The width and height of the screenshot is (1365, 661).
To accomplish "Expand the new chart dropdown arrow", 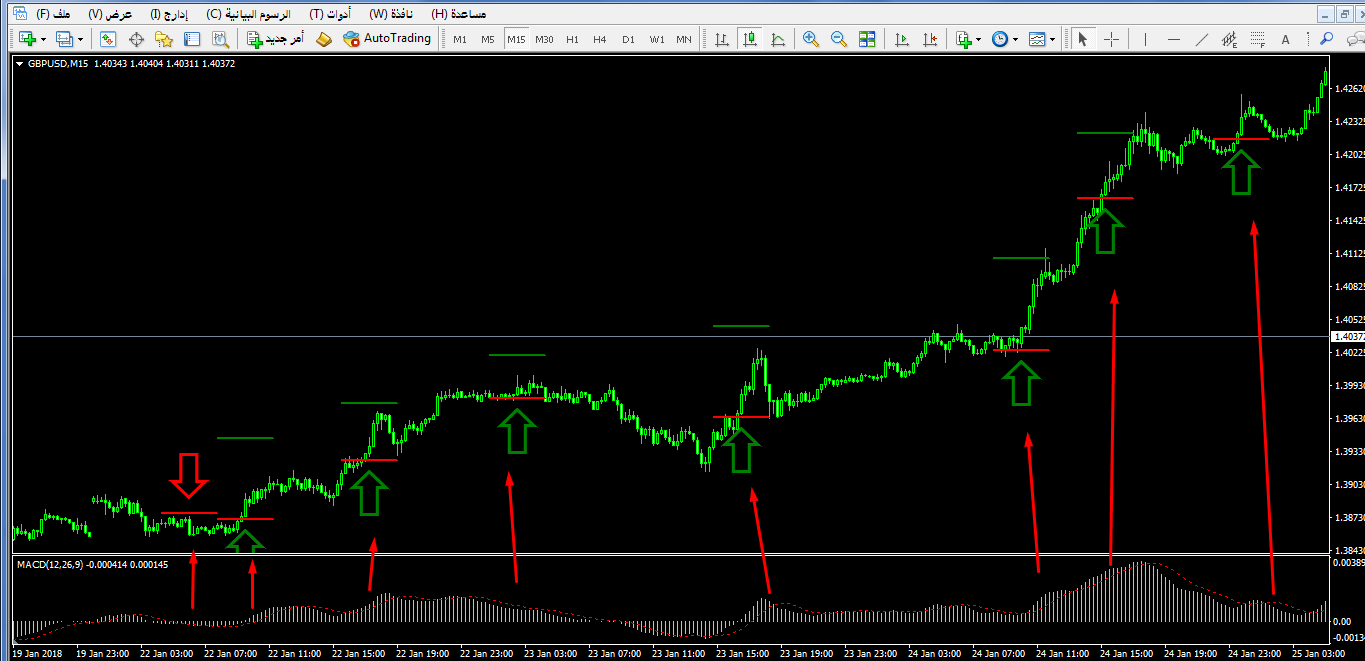I will (x=44, y=39).
